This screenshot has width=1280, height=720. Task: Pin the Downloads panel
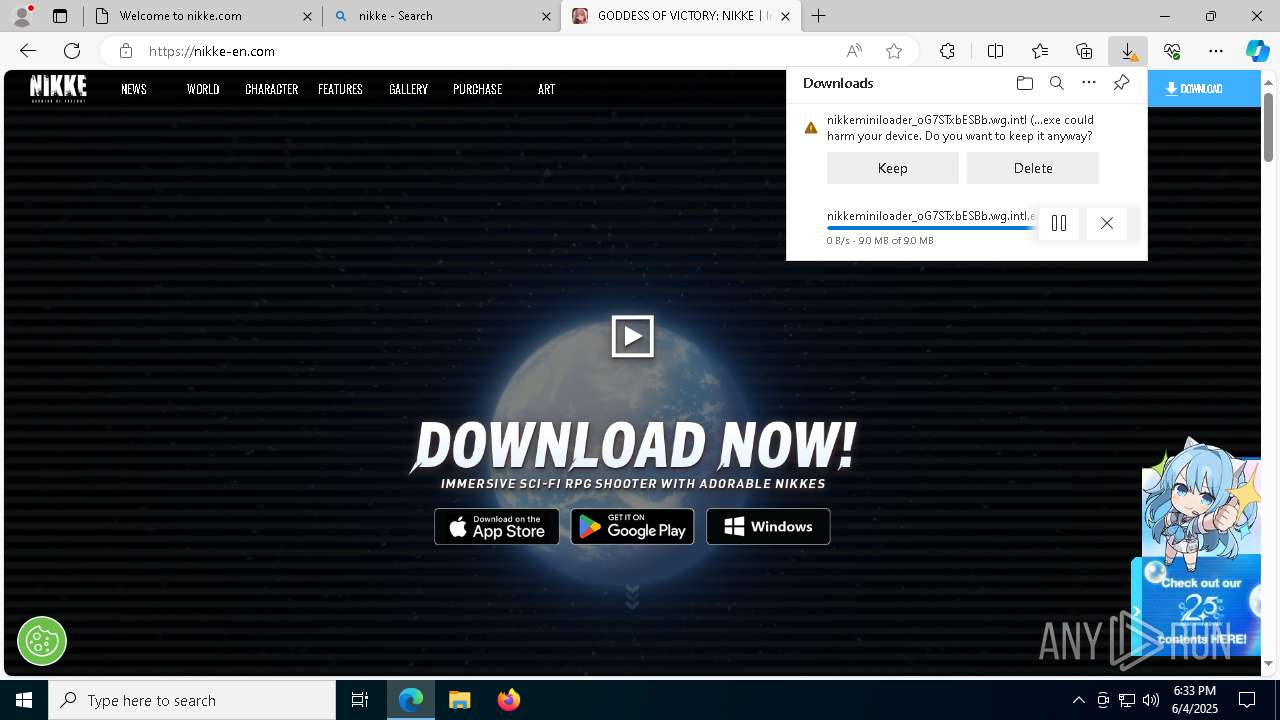pyautogui.click(x=1122, y=83)
